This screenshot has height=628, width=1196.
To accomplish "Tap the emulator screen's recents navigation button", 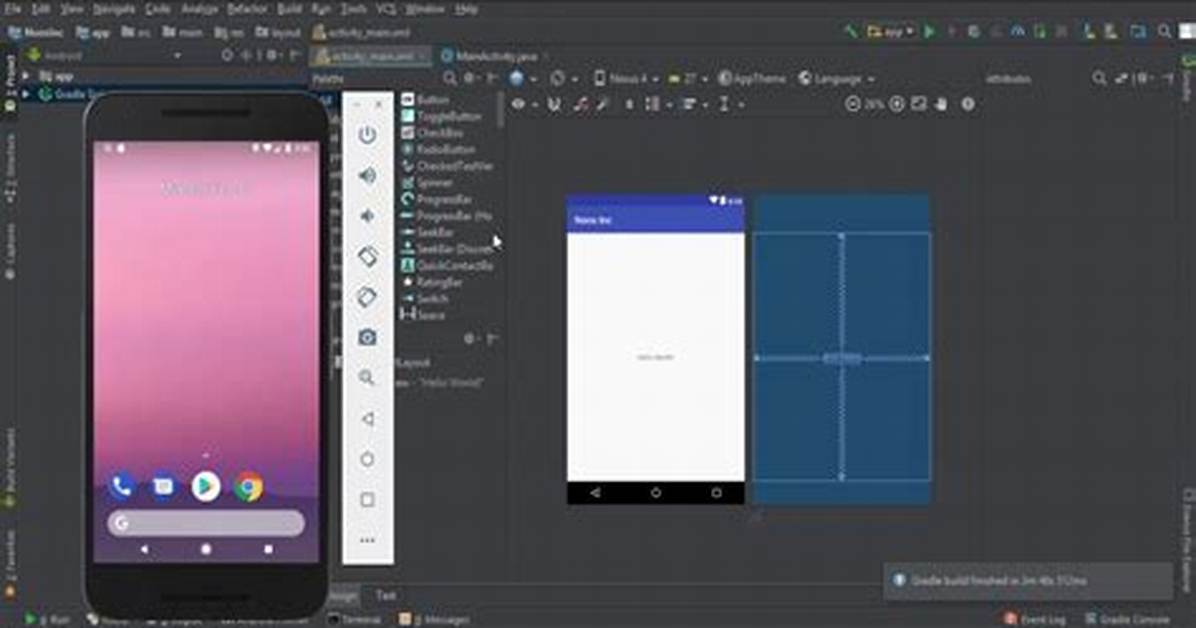I will pyautogui.click(x=268, y=549).
